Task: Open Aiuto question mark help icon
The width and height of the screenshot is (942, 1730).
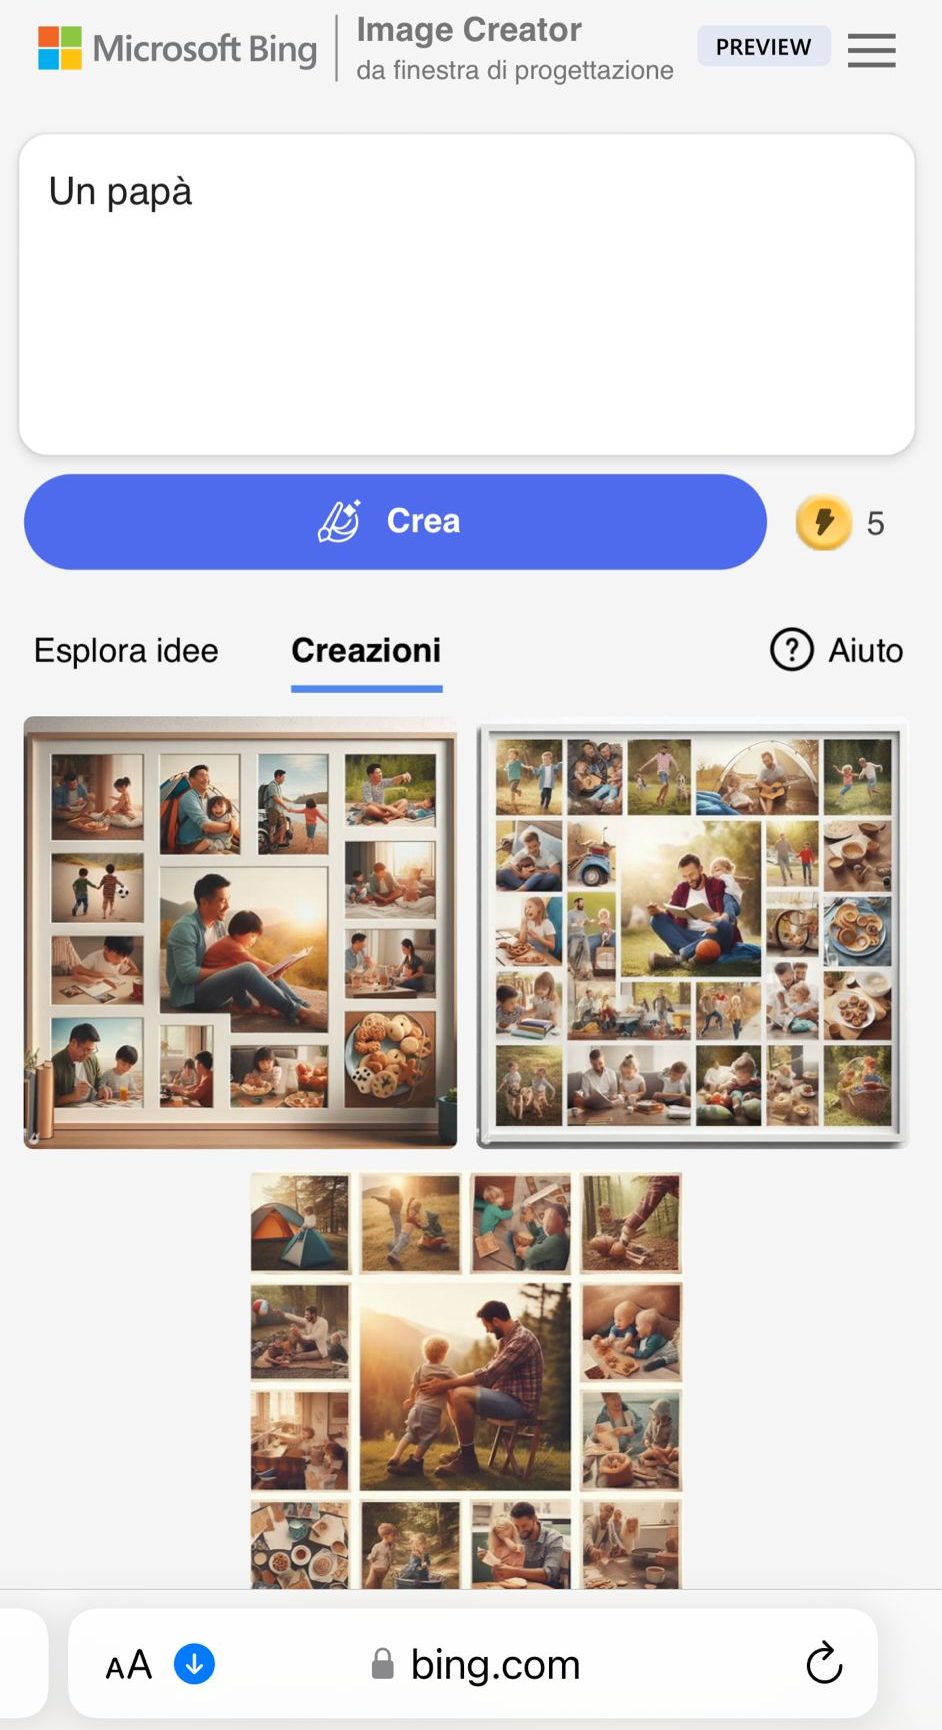Action: coord(791,650)
